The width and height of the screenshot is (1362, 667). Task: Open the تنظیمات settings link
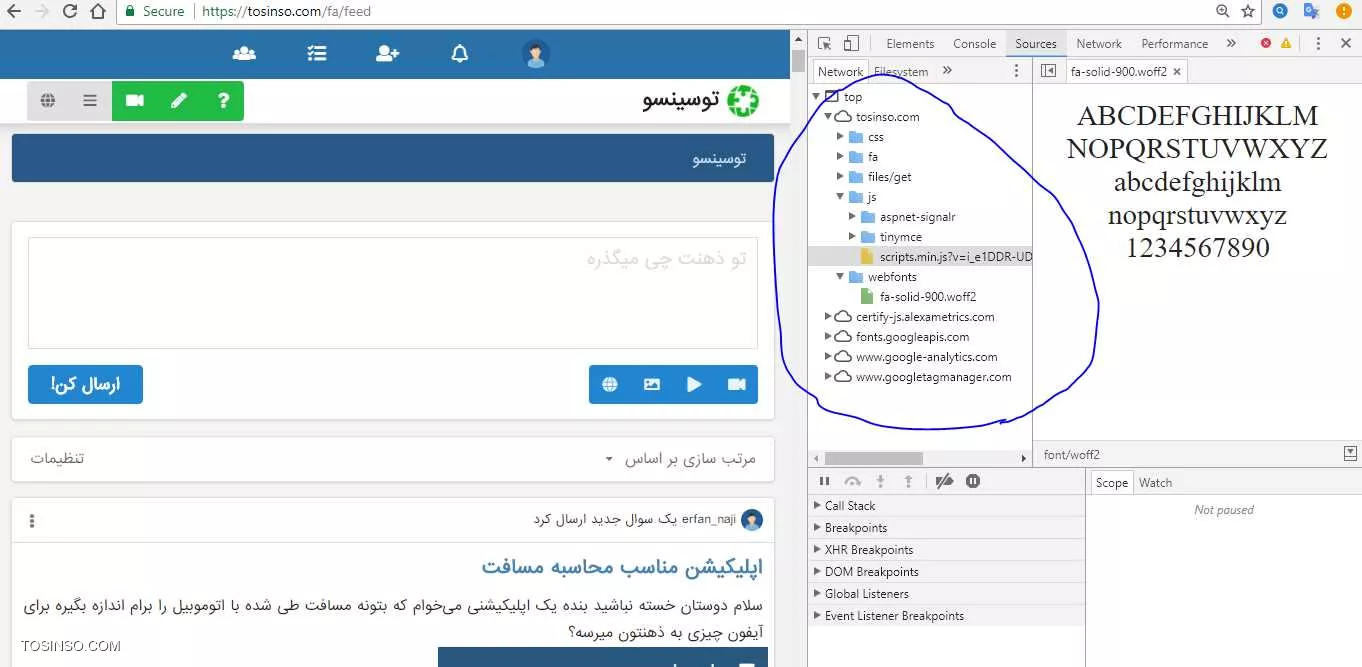coord(57,459)
